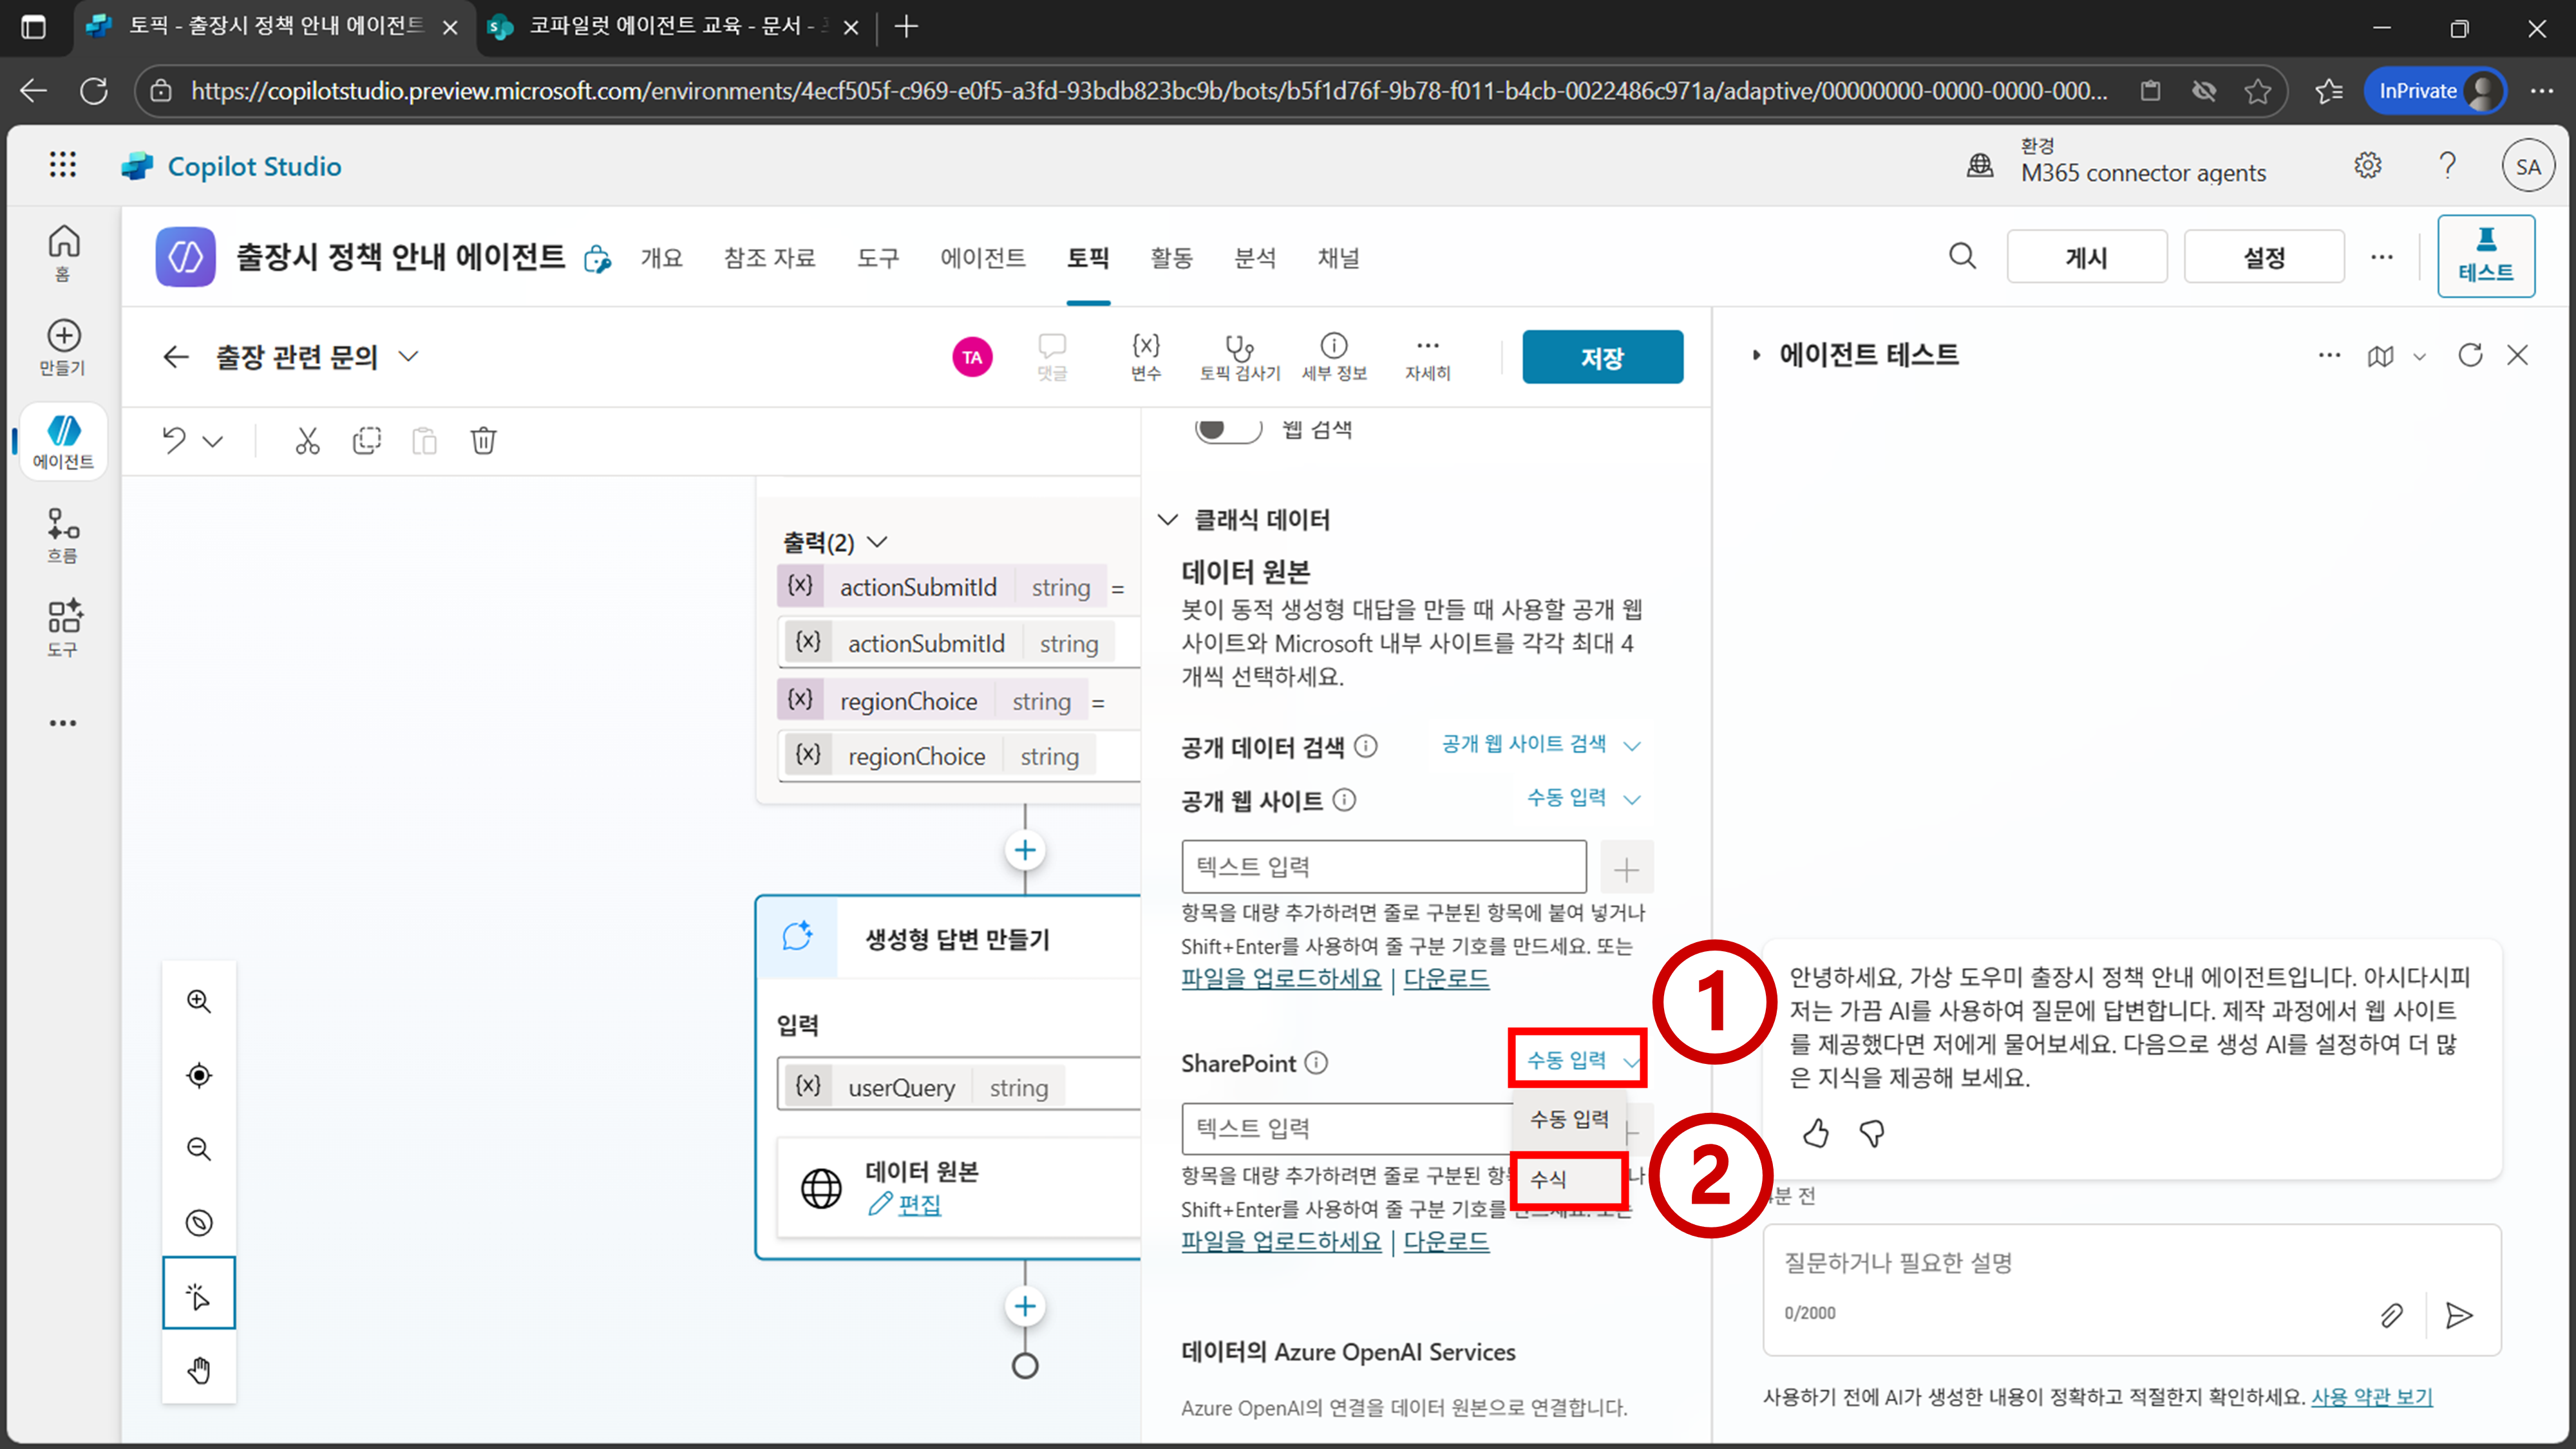Image resolution: width=2576 pixels, height=1449 pixels.
Task: Toggle the 웹 검색 switch
Action: click(1227, 430)
